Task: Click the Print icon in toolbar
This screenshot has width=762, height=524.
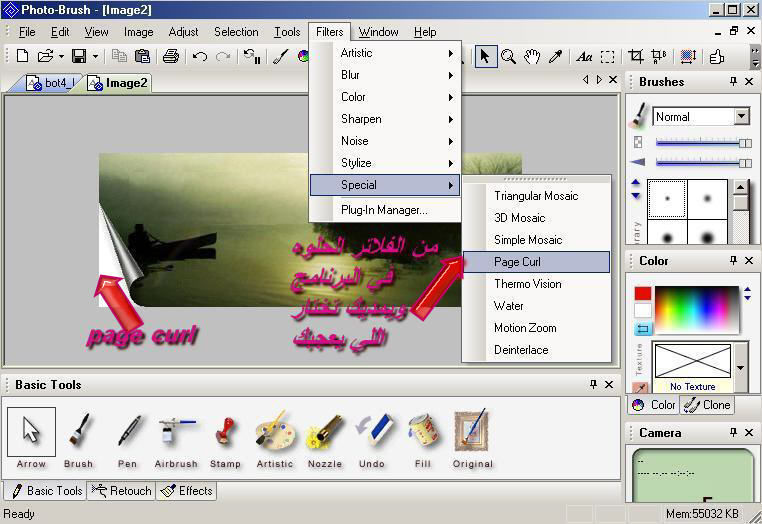Action: 171,57
